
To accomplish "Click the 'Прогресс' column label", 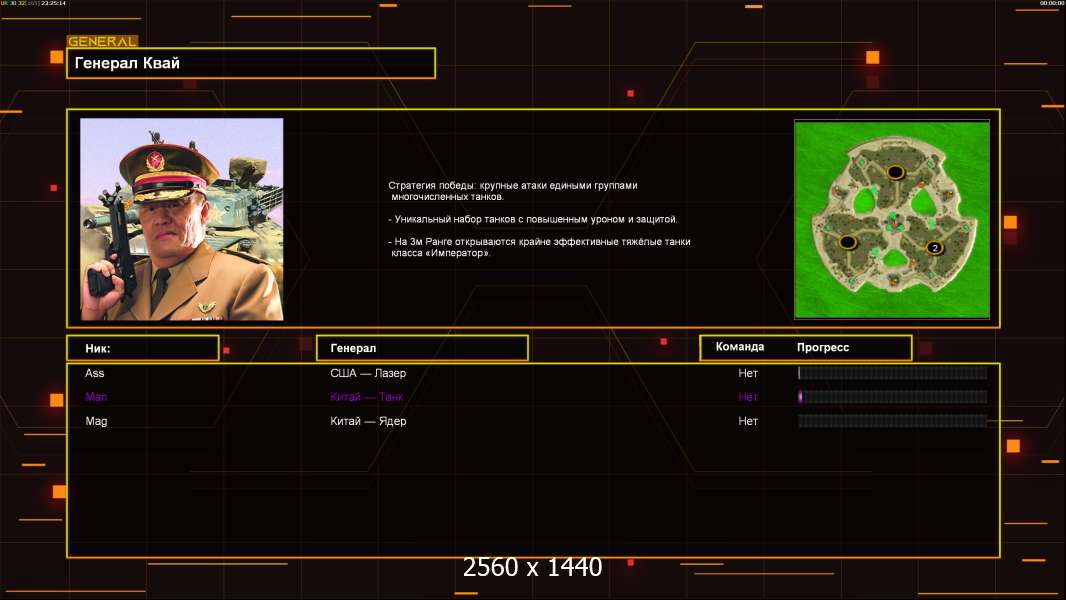I will (823, 348).
